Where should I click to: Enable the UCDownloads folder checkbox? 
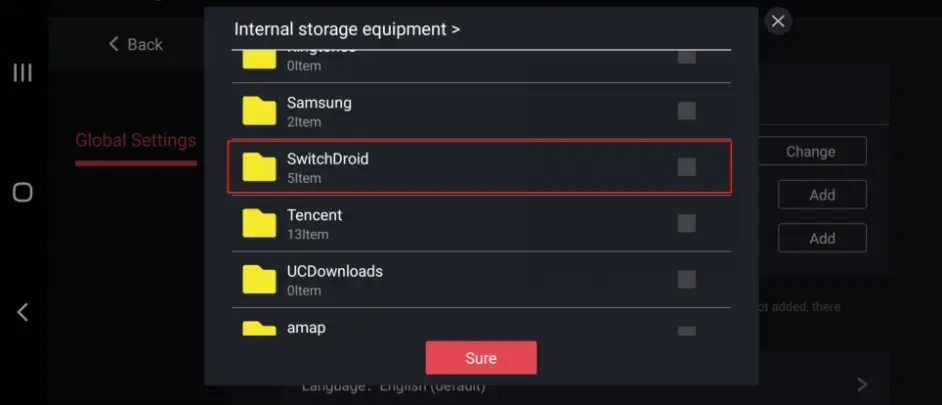pos(687,279)
